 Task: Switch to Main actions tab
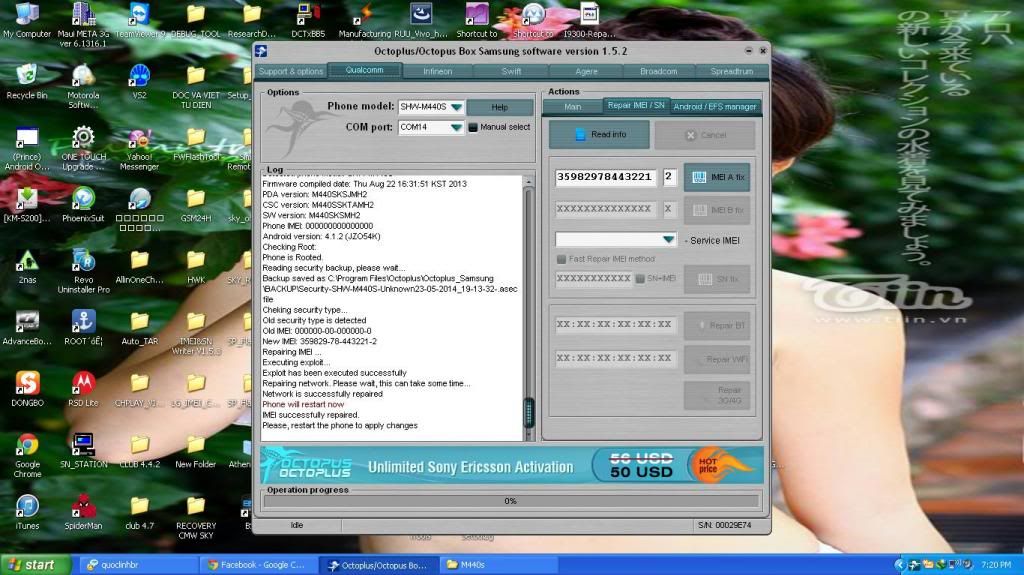pos(573,107)
